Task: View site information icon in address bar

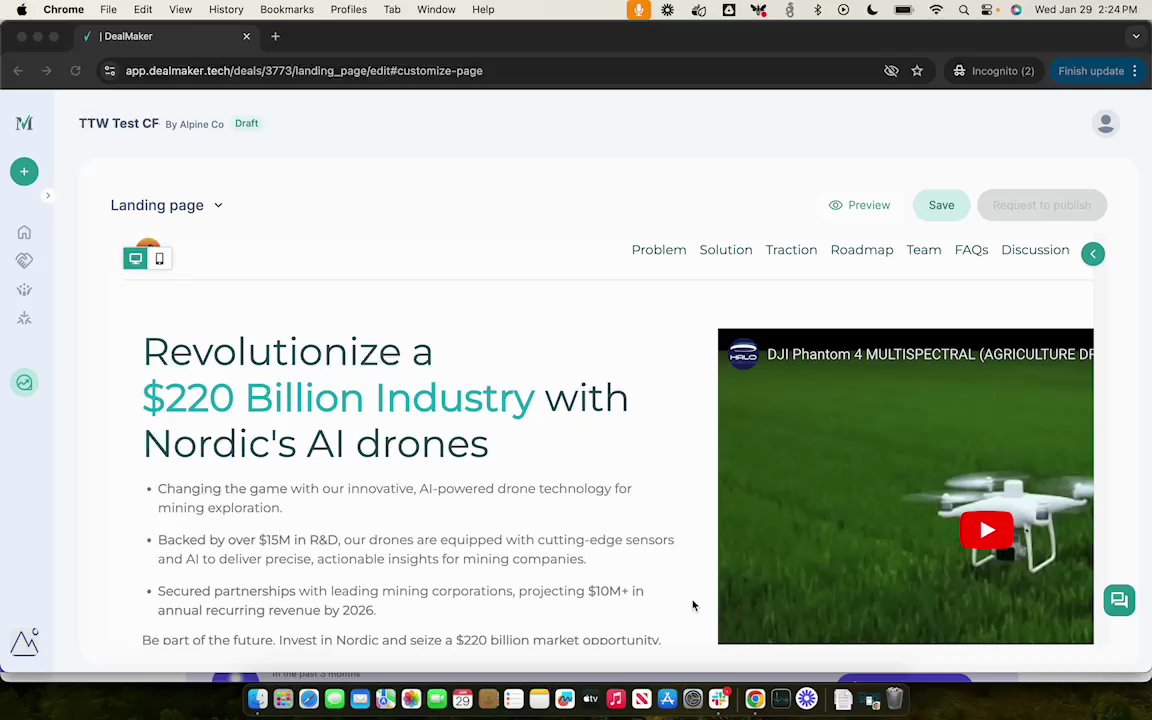Action: coord(109,71)
